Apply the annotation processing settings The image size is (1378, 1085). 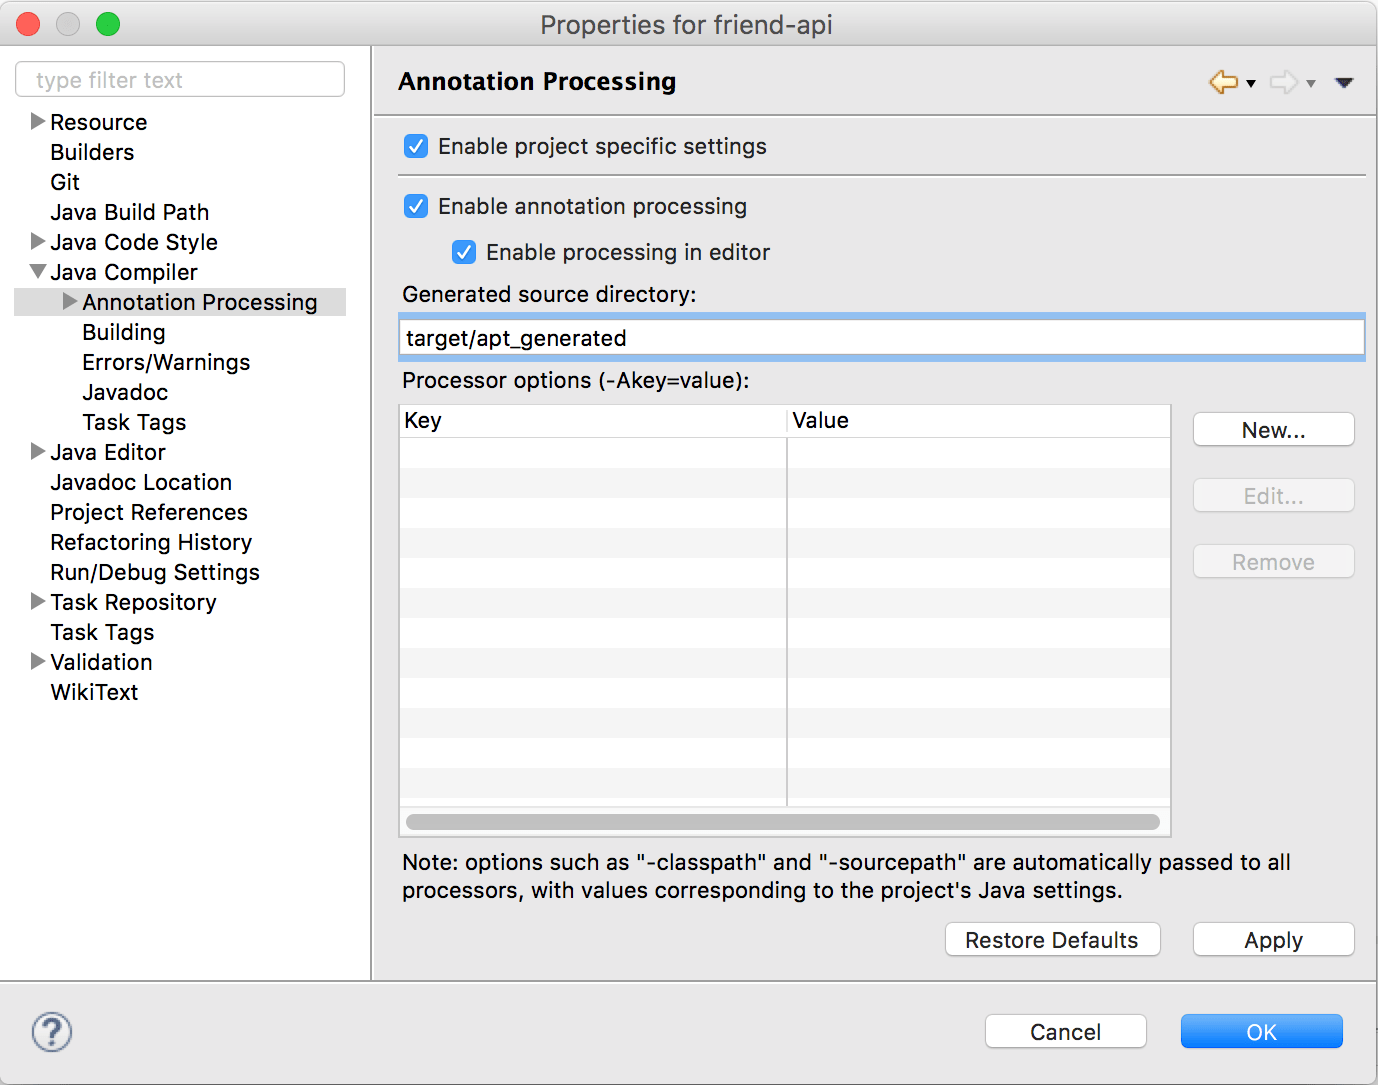coord(1273,939)
